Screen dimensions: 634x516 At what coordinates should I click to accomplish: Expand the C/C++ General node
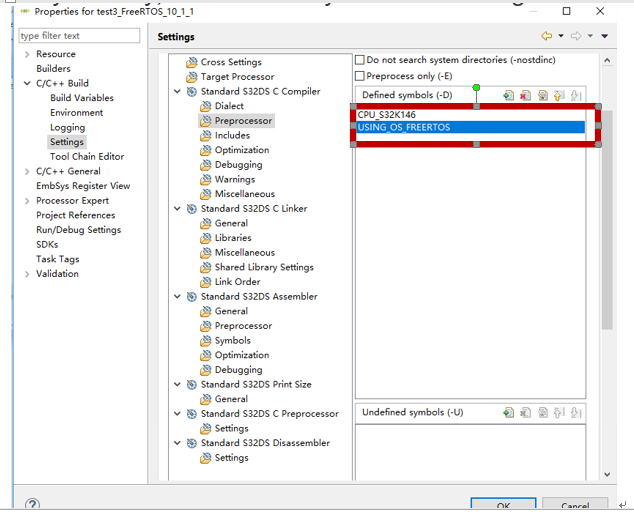(x=27, y=171)
